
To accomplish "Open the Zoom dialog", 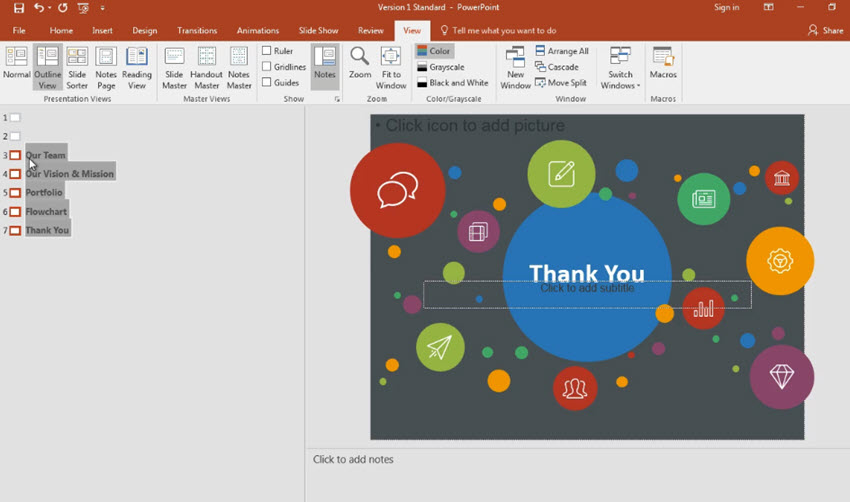I will 360,63.
